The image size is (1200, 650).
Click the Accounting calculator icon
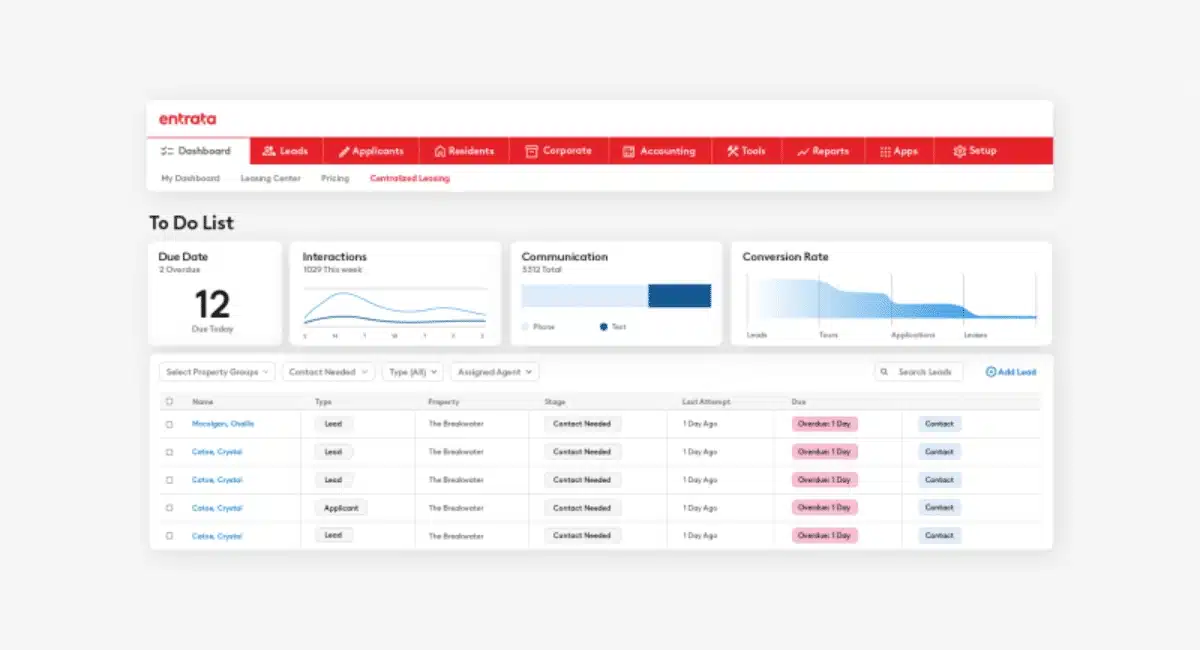click(x=629, y=151)
